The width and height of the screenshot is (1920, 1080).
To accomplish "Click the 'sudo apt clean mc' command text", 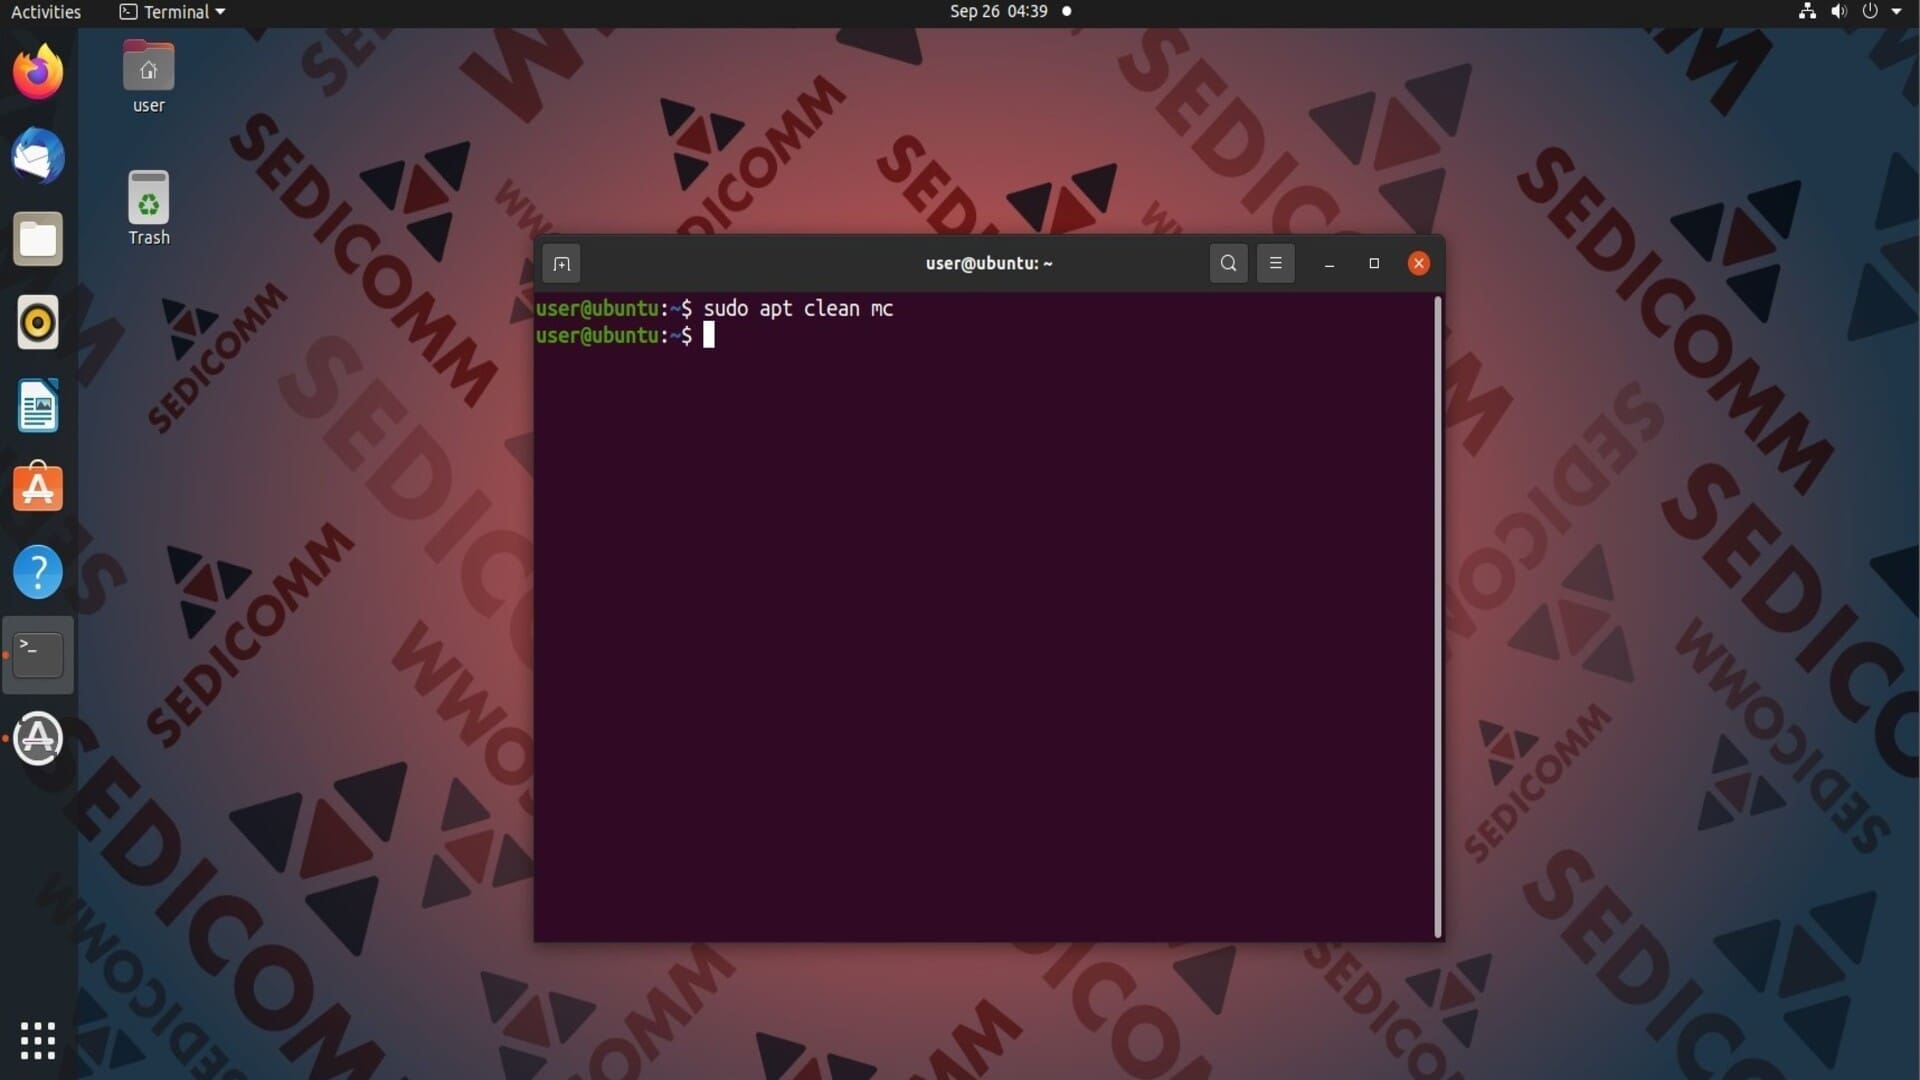I will point(798,309).
